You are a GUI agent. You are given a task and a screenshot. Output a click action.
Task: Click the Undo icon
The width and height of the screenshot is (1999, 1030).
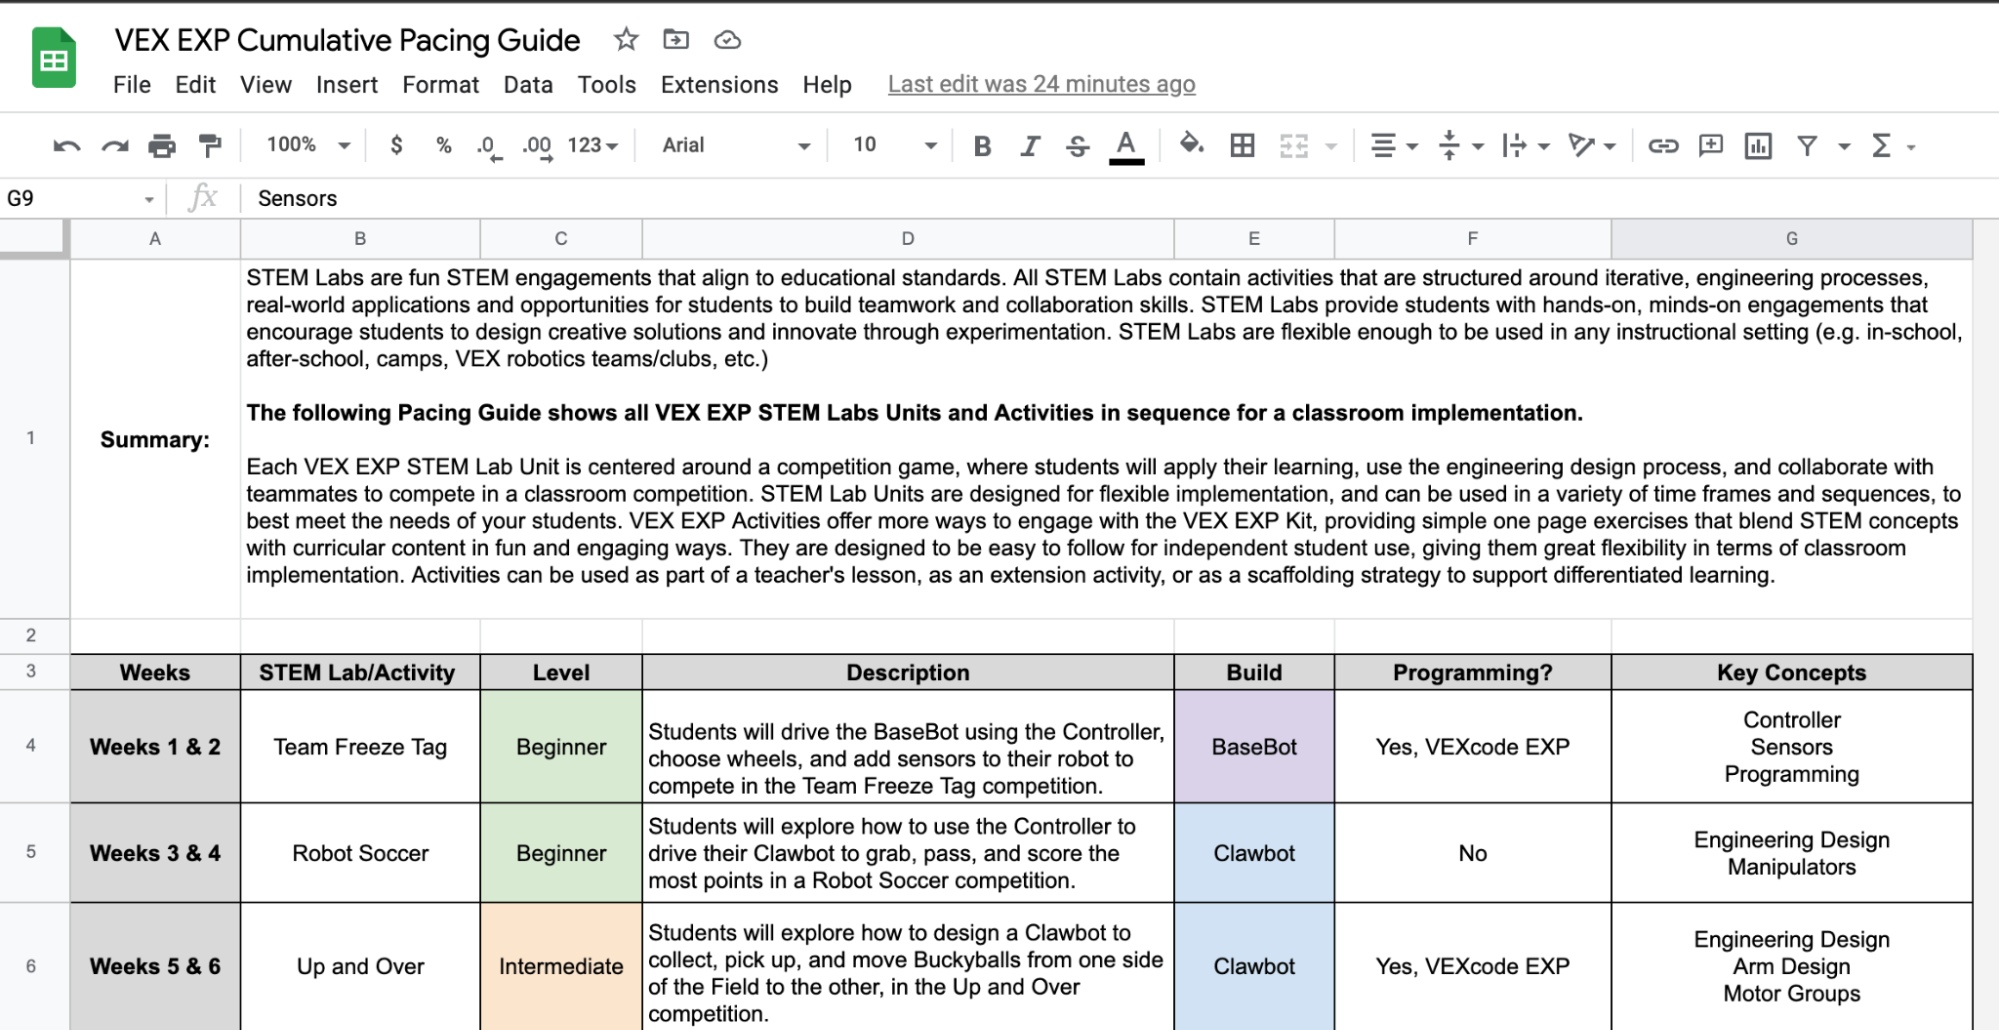[x=64, y=145]
